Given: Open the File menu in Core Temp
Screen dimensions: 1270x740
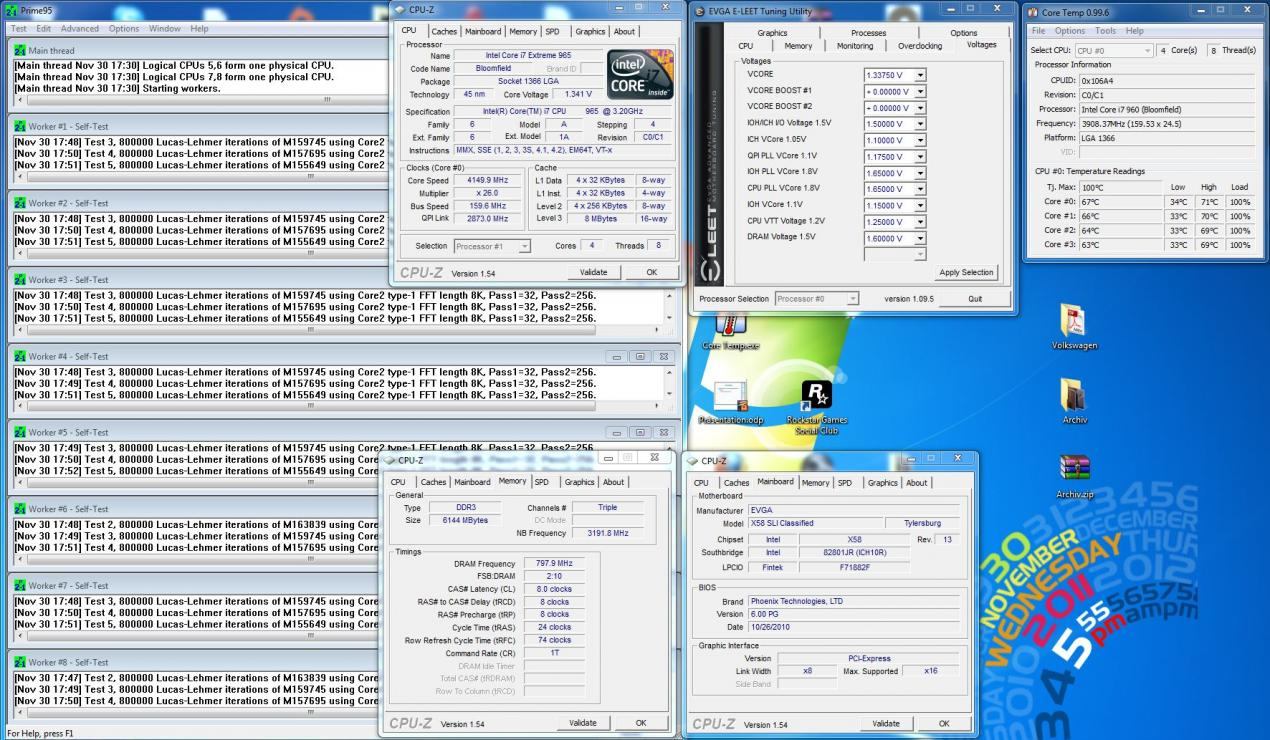Looking at the screenshot, I should click(1039, 31).
